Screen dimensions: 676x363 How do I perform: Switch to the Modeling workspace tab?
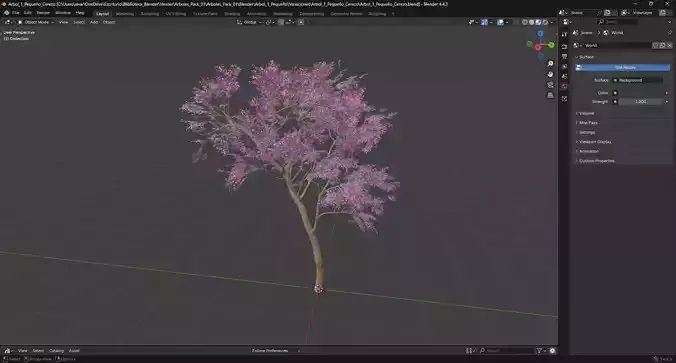125,14
